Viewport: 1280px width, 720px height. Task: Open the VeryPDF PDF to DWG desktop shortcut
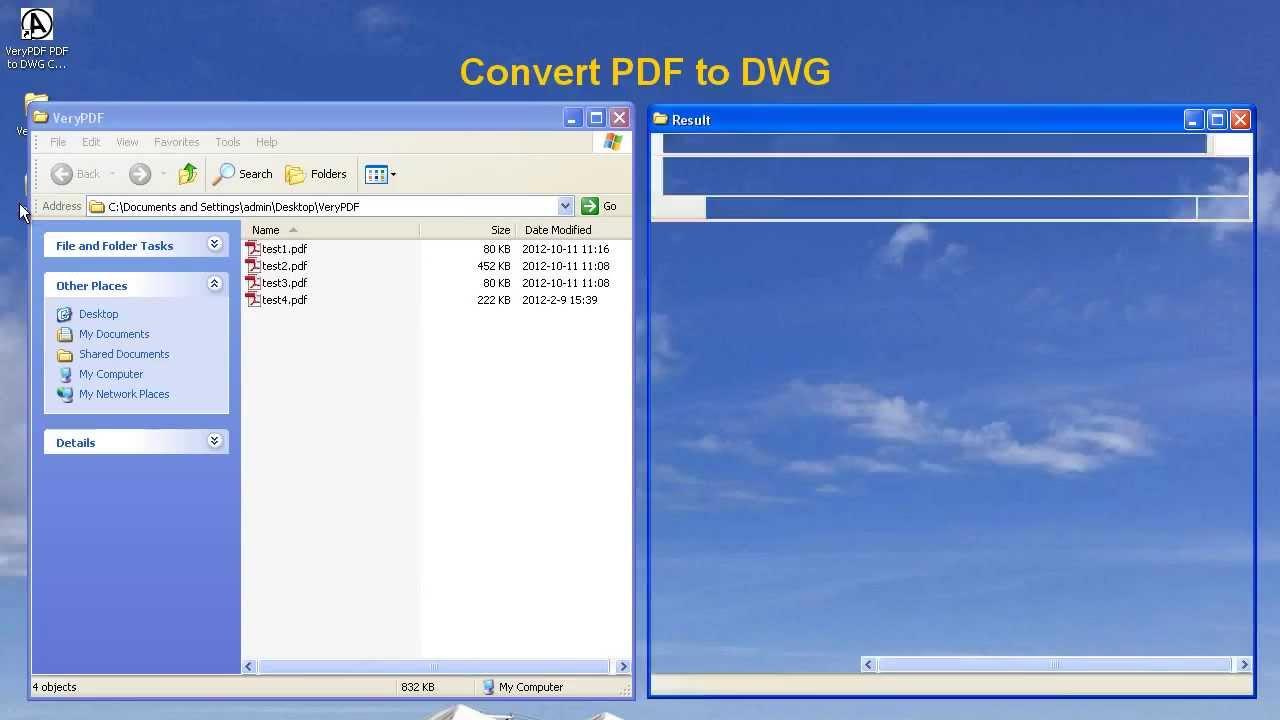point(37,39)
